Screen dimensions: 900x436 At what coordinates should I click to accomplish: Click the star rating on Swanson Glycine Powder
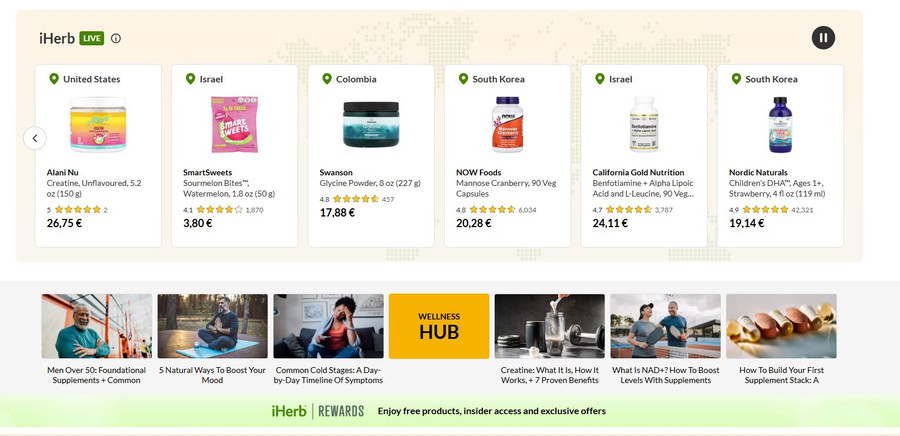(x=356, y=199)
